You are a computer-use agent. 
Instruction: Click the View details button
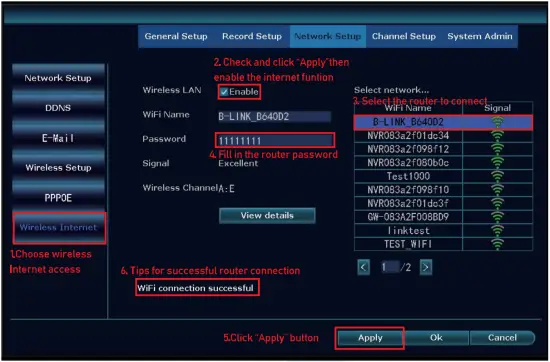tap(267, 215)
